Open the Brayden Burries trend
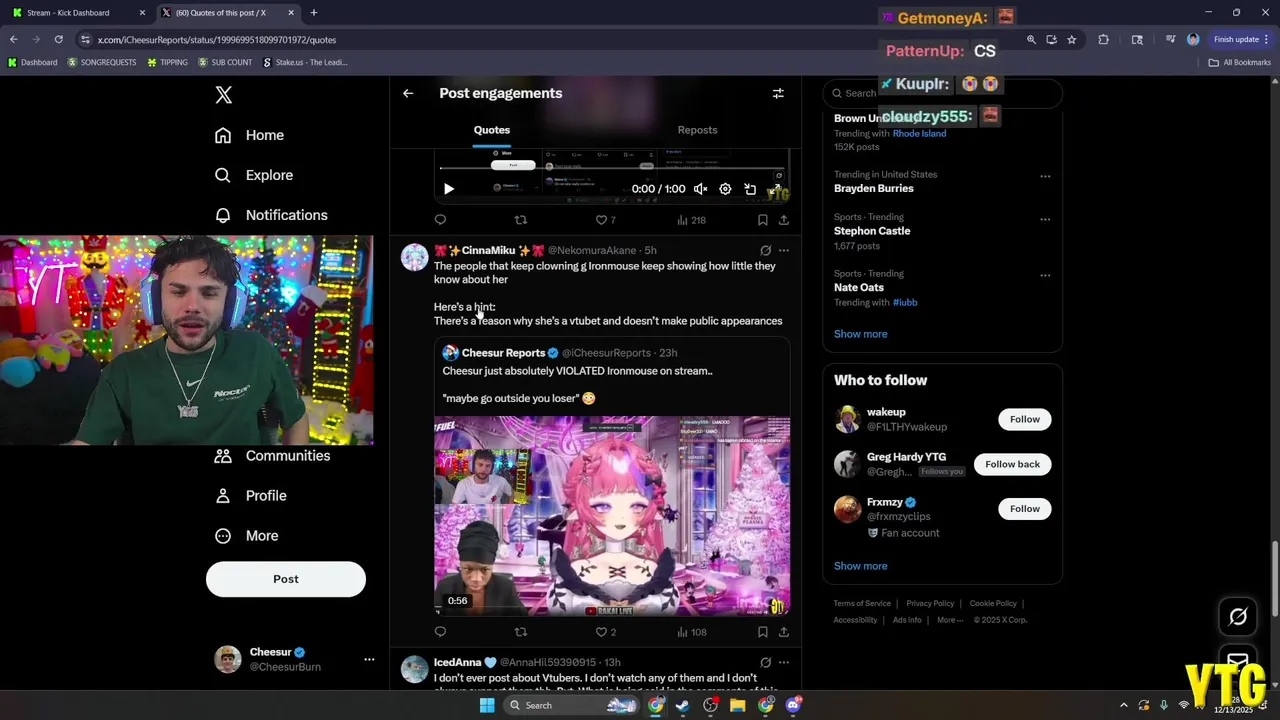 pos(874,188)
